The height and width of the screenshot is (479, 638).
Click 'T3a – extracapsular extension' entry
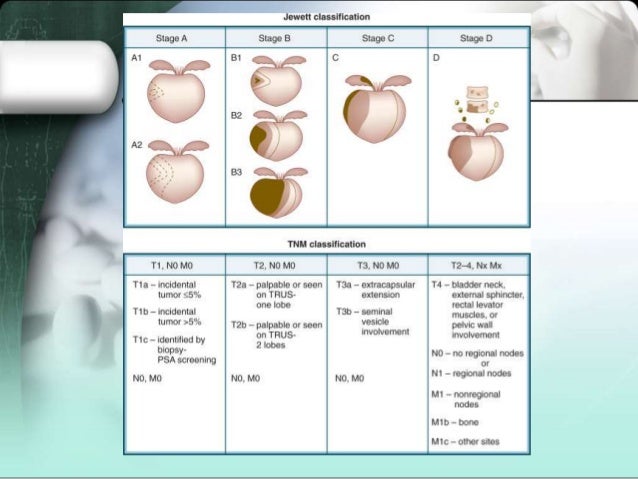(376, 290)
